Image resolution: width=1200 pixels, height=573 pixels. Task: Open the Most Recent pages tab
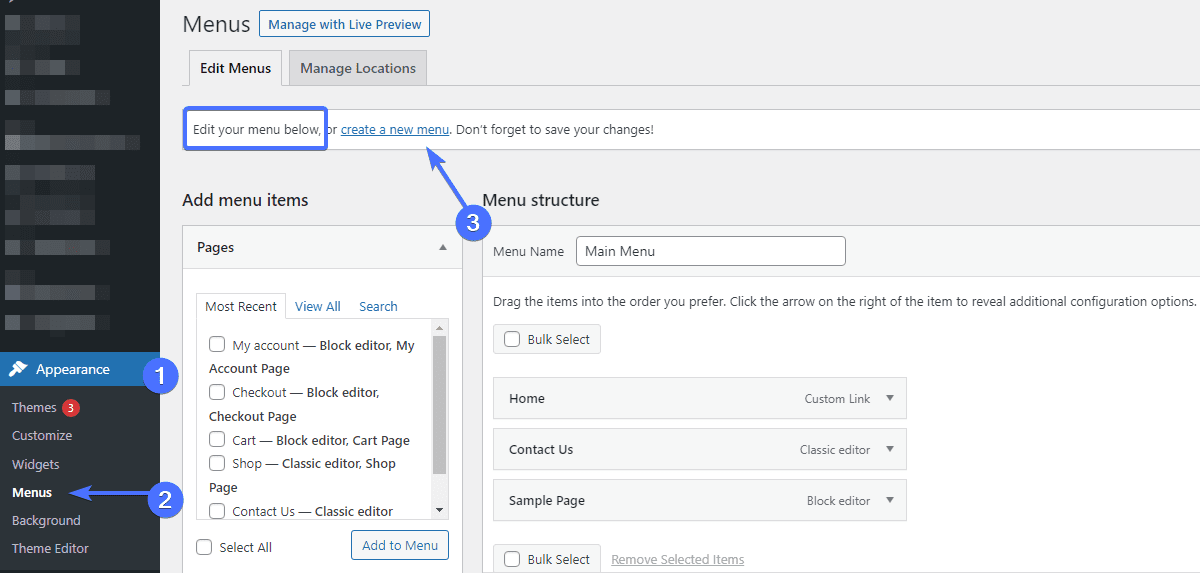[241, 306]
